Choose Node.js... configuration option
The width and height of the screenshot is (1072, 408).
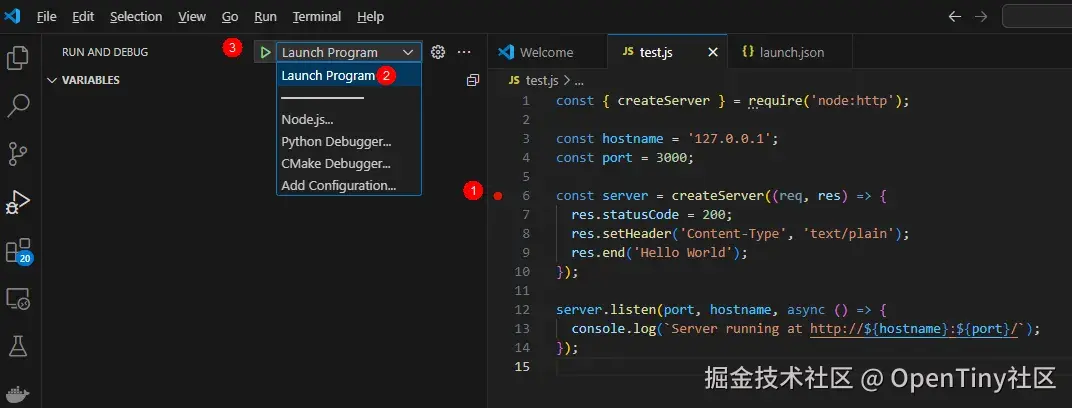(x=349, y=120)
